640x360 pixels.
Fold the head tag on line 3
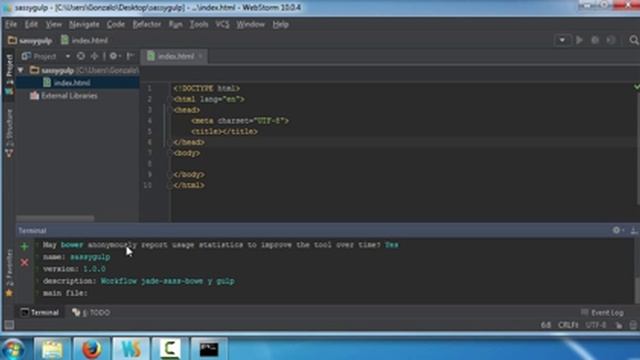pyautogui.click(x=169, y=110)
